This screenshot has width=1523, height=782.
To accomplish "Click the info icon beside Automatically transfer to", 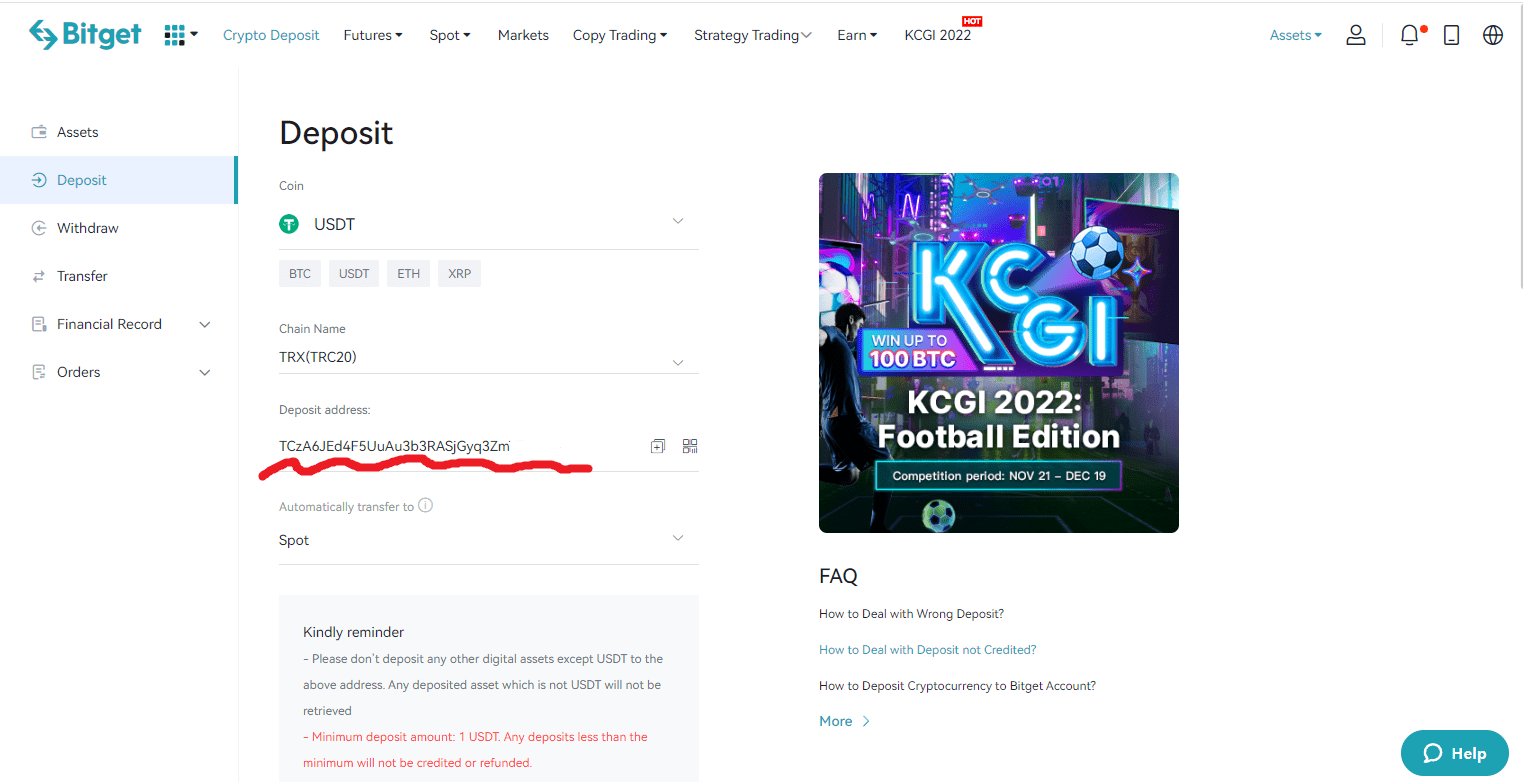I will tap(425, 506).
